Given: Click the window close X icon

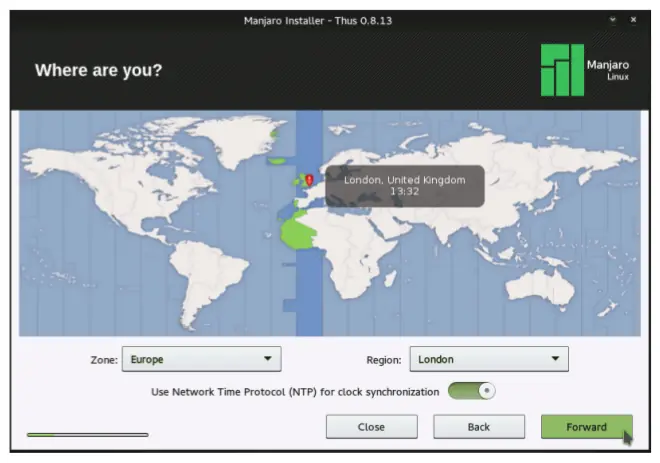Looking at the screenshot, I should [x=633, y=19].
